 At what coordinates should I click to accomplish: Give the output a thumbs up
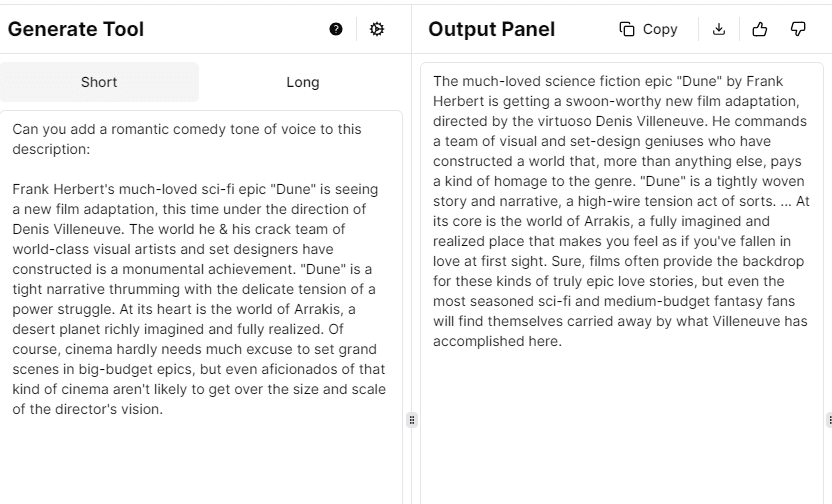click(x=759, y=30)
